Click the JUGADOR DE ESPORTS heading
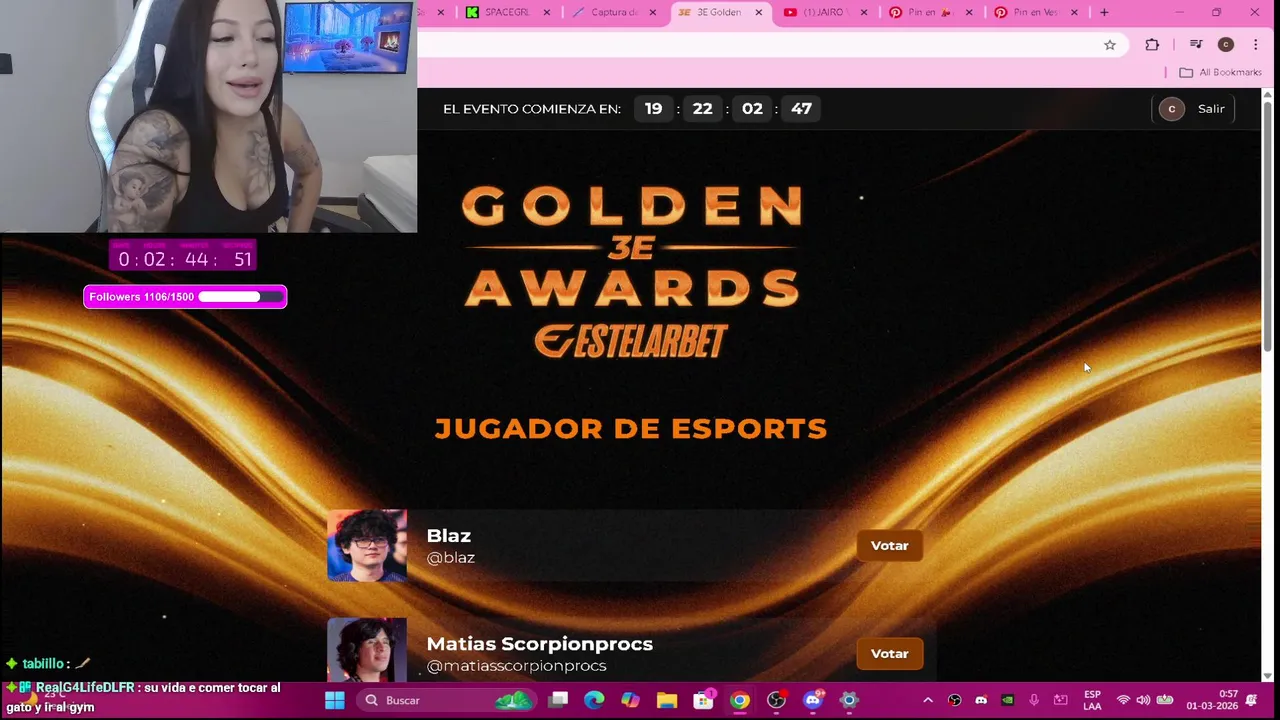Image resolution: width=1280 pixels, height=720 pixels. [x=631, y=428]
